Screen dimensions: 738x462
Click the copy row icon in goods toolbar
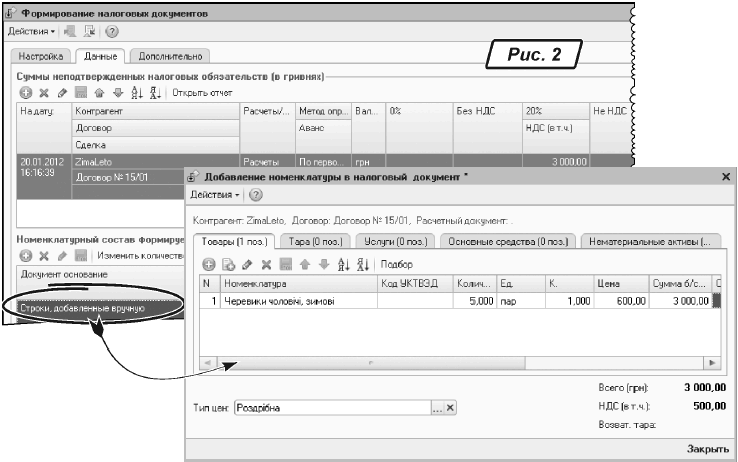coord(227,264)
